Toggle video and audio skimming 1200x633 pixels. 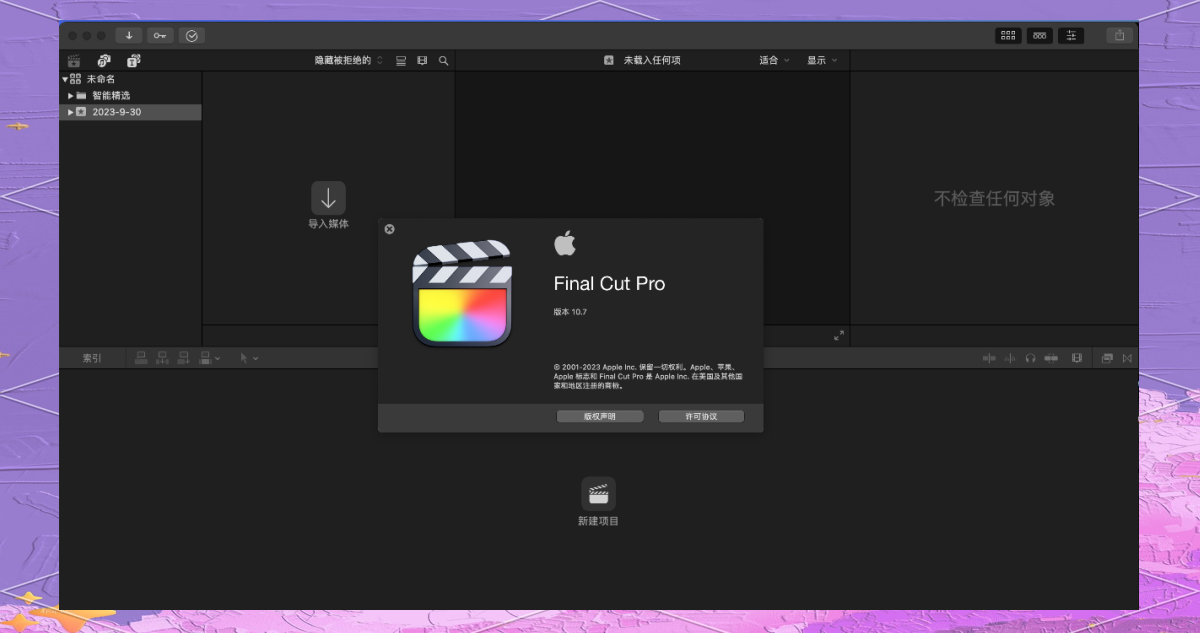pos(990,358)
